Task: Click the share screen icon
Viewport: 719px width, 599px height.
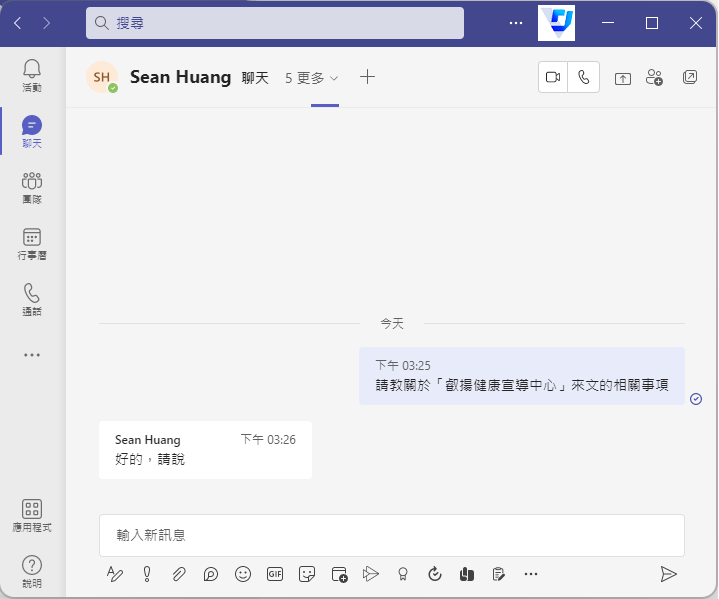Action: coord(623,78)
